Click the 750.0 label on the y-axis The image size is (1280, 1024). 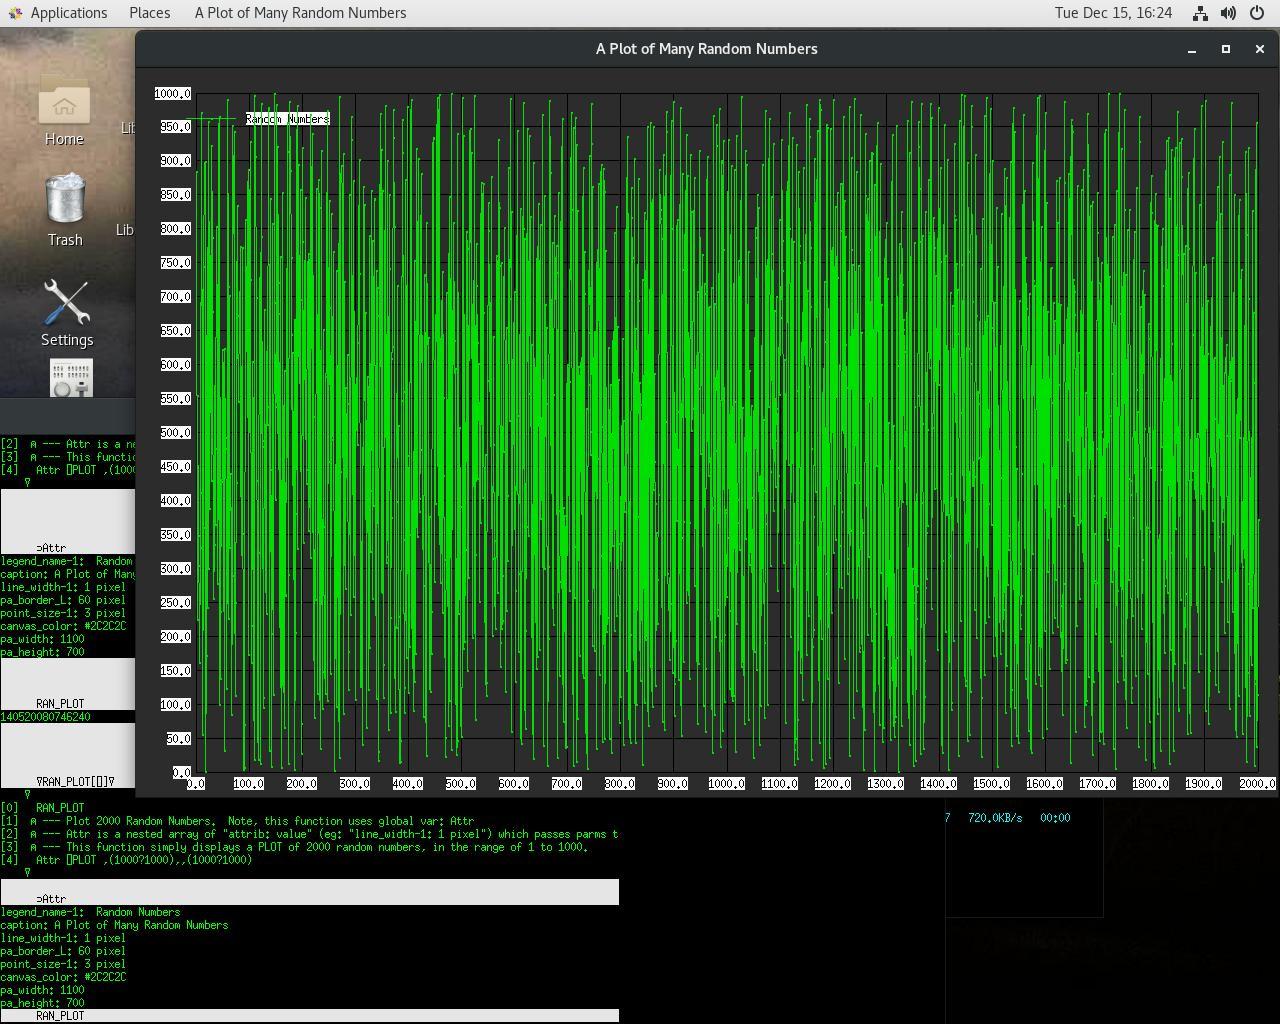point(175,263)
